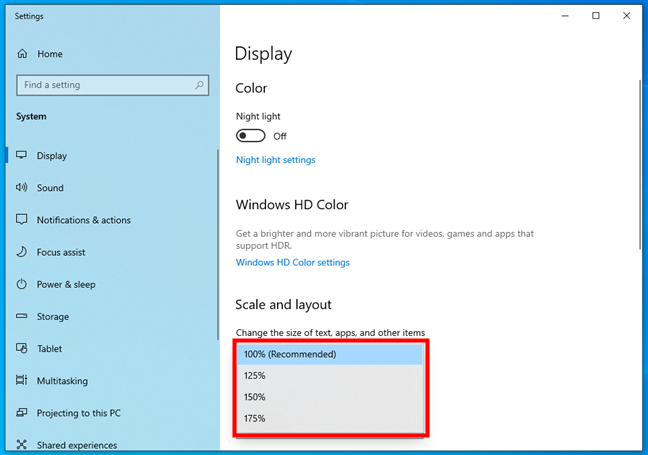Open Notifications & actions icon
Image resolution: width=648 pixels, height=455 pixels.
(22, 220)
